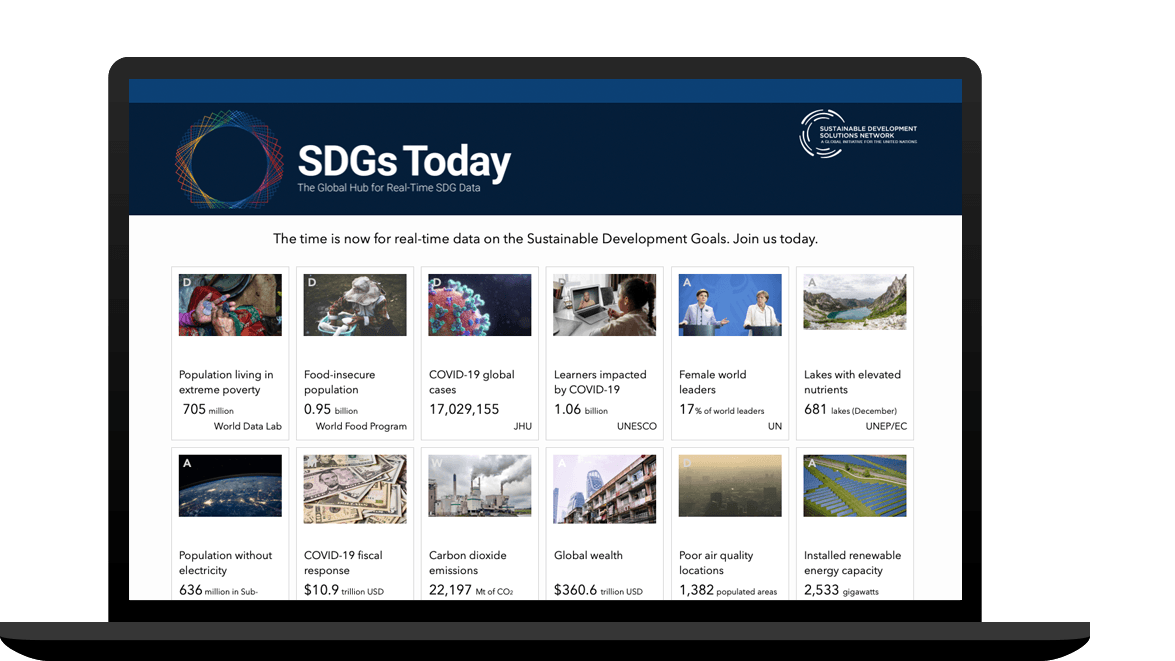Viewport: 1175px width, 661px height.
Task: Click the A badge on female leaders image
Action: pos(687,283)
